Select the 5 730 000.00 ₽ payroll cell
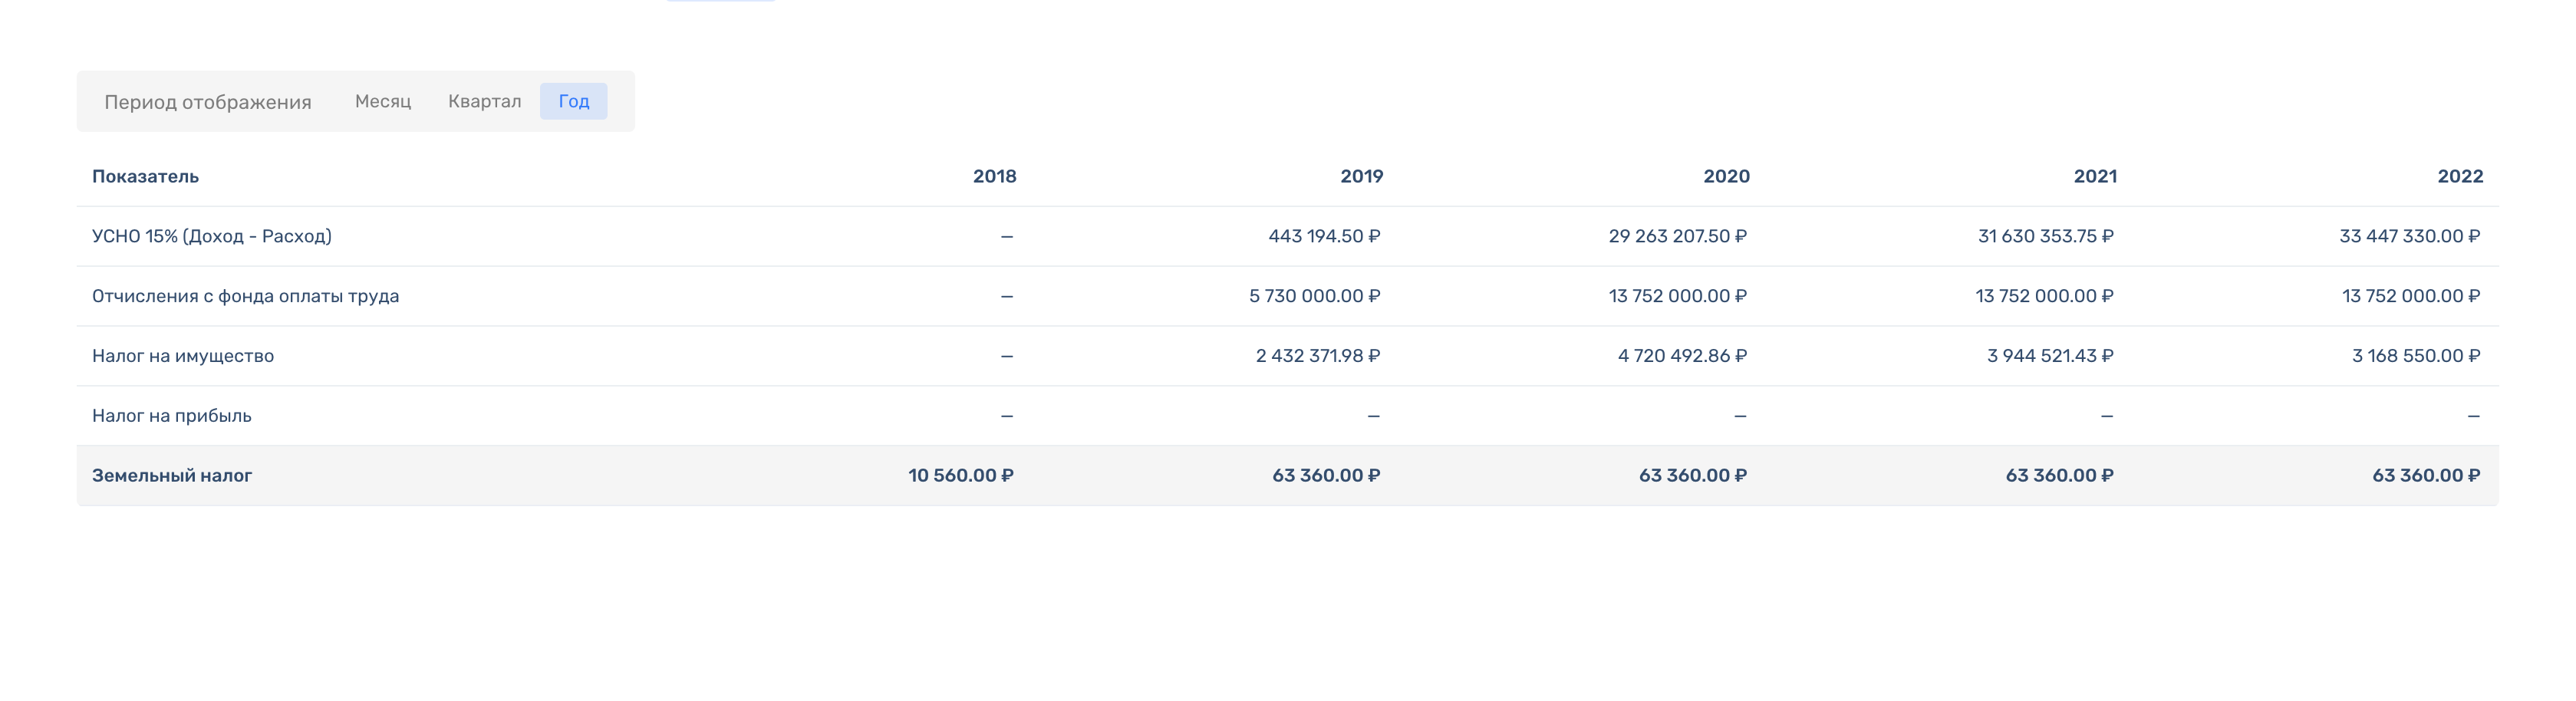Screen dimensions: 2576x701 [x=1314, y=296]
